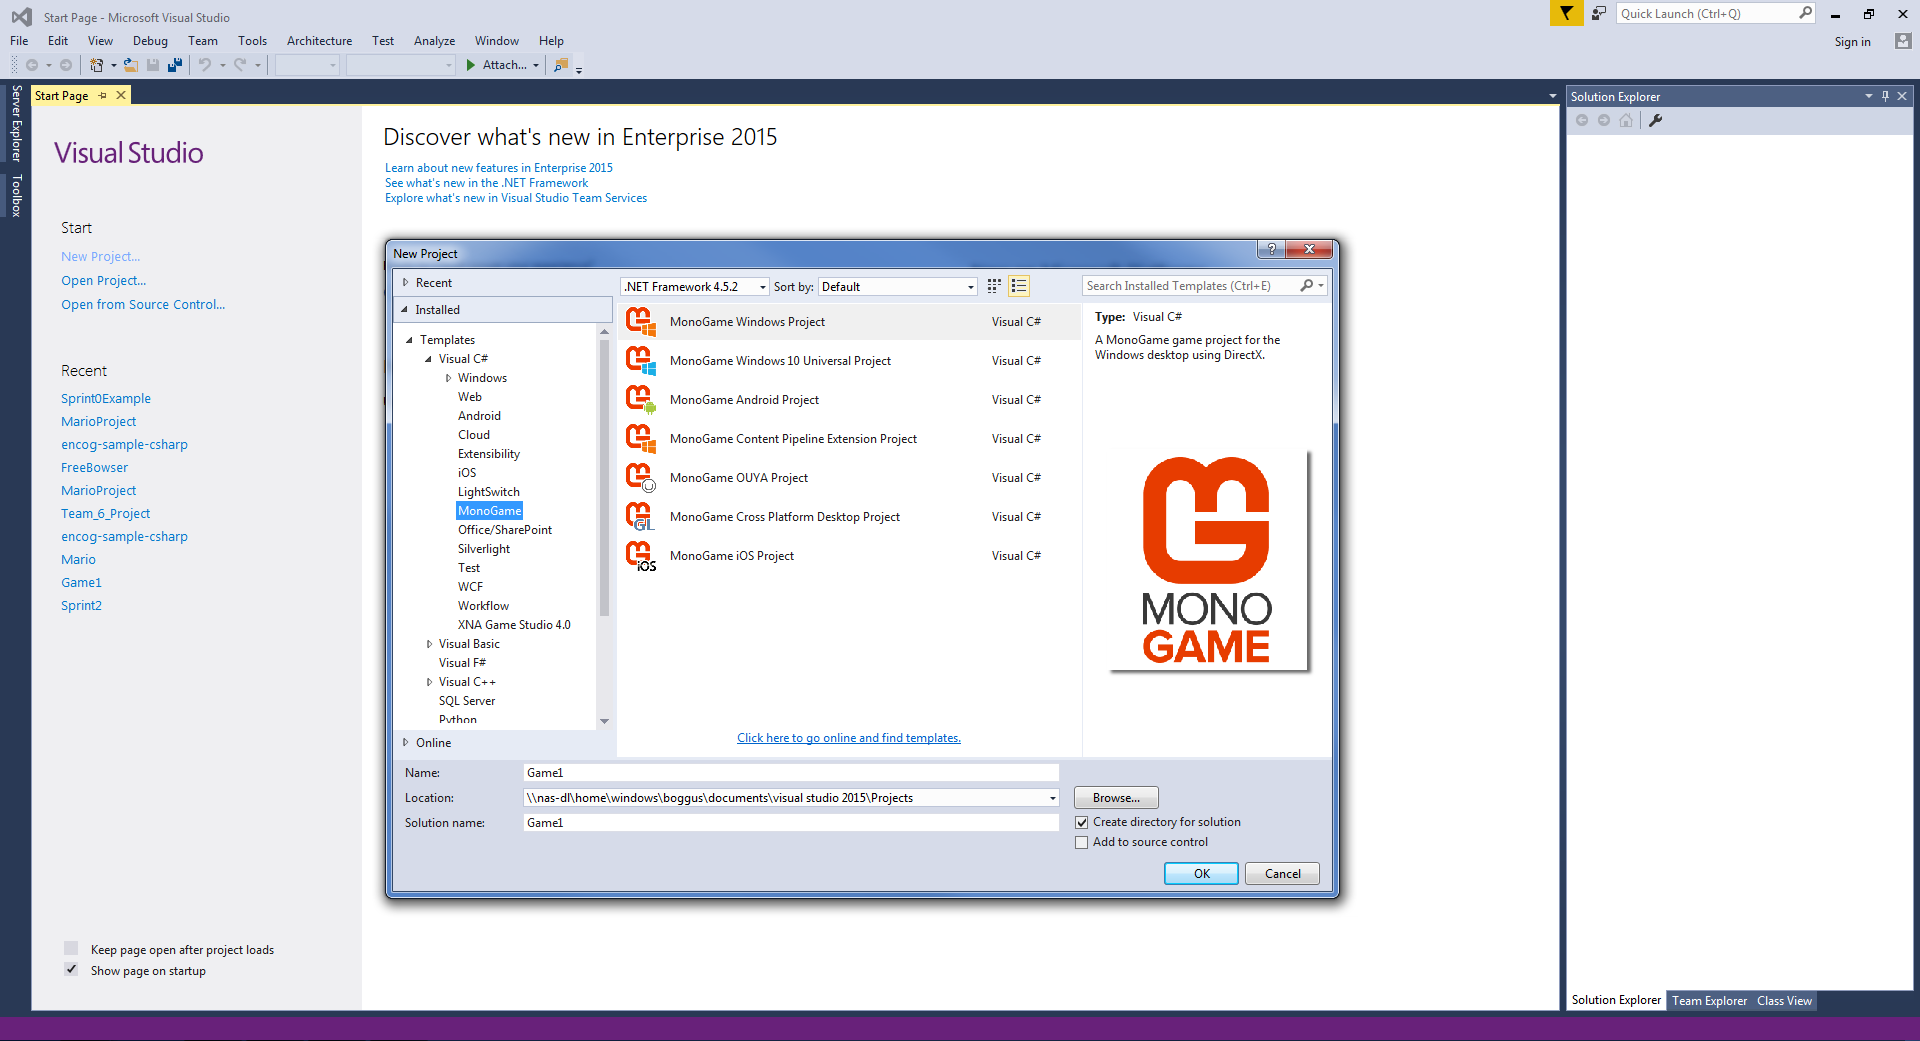Open MarioProject below Sprint0Example in recent list
This screenshot has width=1920, height=1041.
coord(98,422)
